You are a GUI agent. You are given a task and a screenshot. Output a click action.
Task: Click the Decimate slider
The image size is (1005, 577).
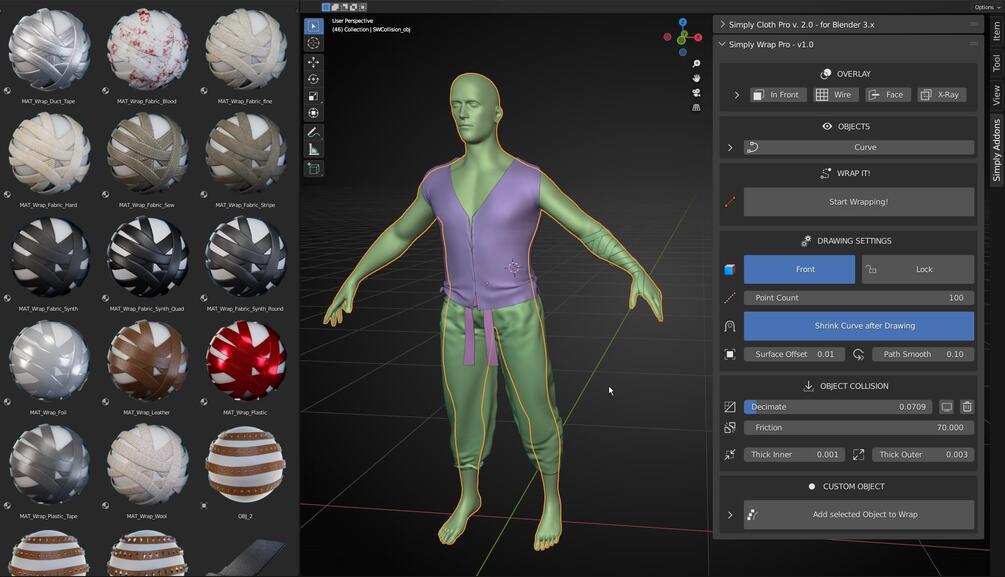[838, 406]
